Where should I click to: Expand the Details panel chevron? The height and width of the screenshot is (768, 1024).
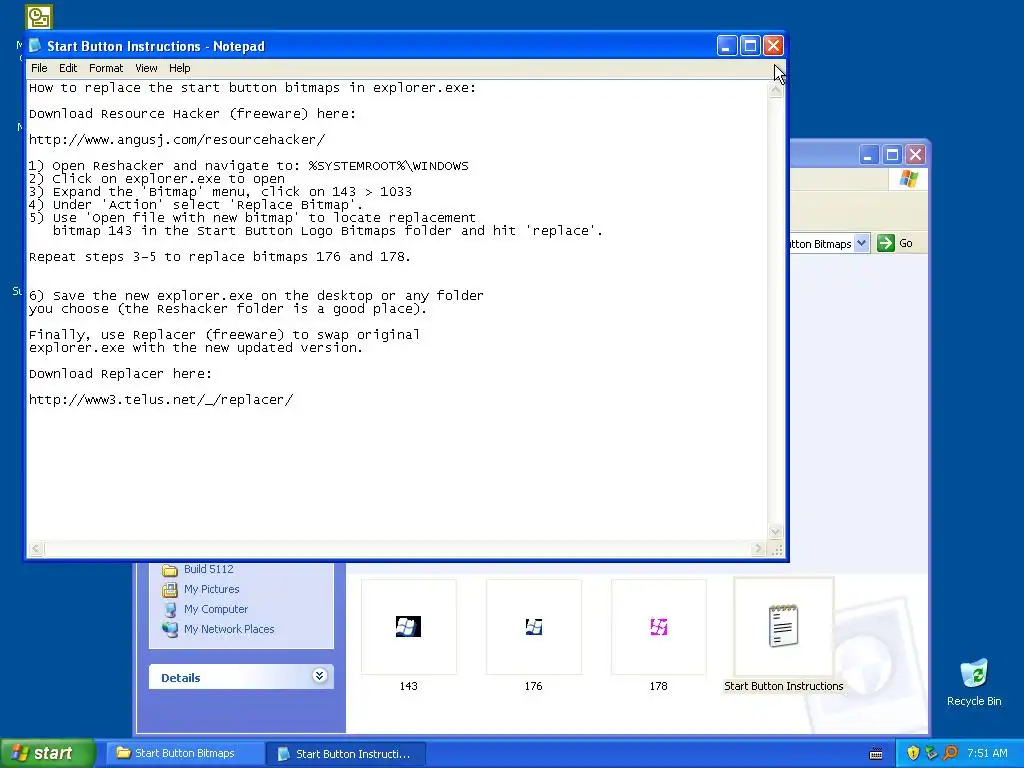click(319, 675)
